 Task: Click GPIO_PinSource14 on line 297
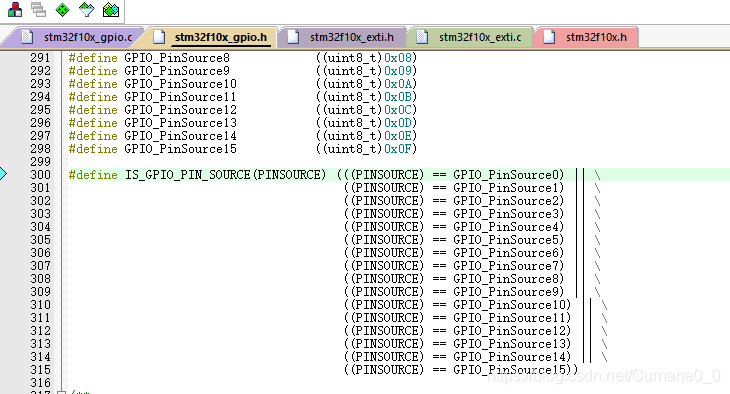point(181,136)
